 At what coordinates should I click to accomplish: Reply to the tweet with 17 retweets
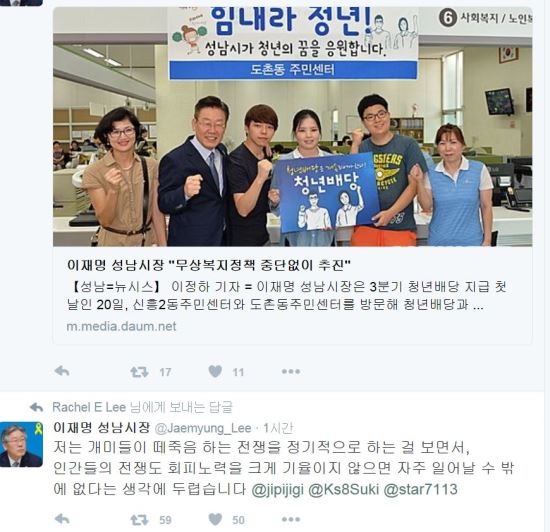(x=62, y=371)
